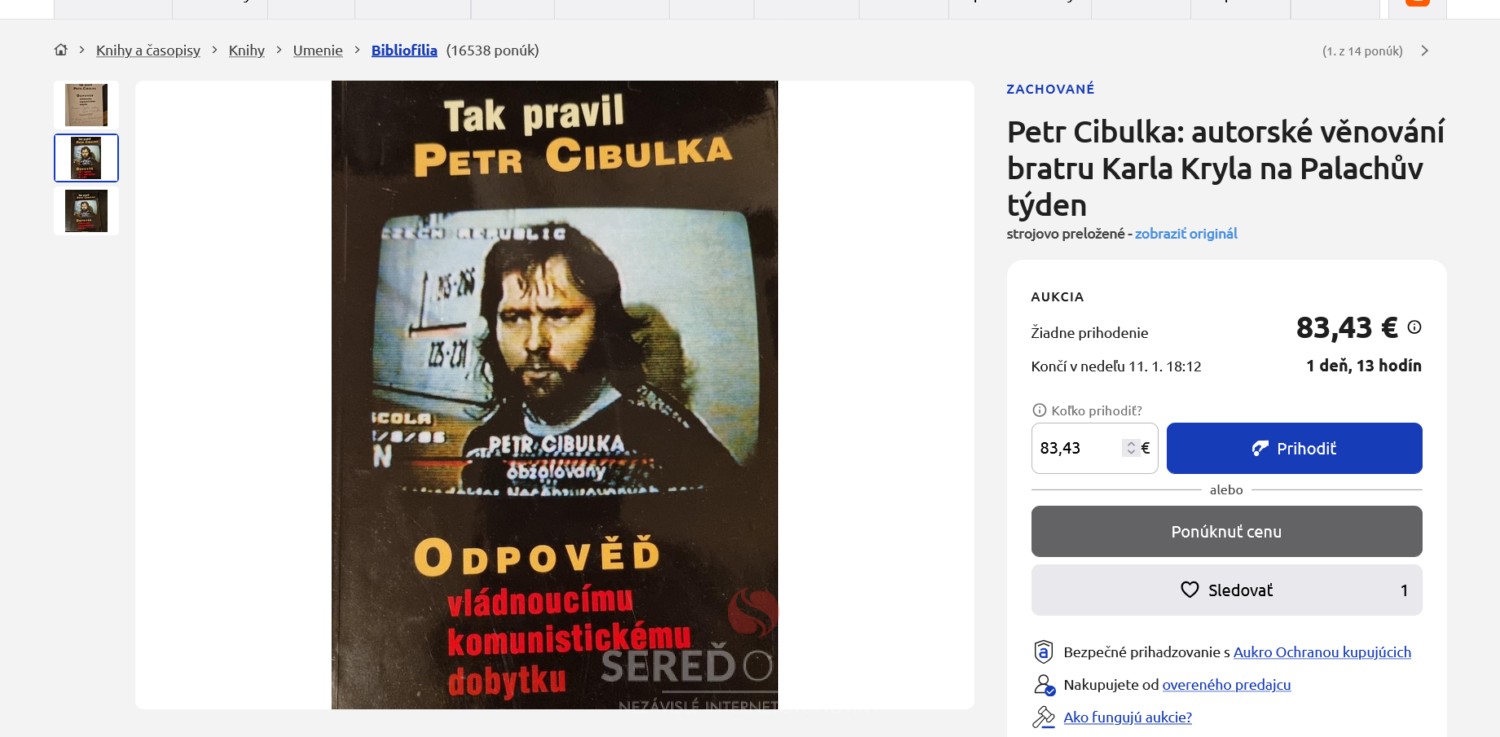The width and height of the screenshot is (1500, 737).
Task: Click the info icon beside 'Koľko prihodiť?'
Action: click(1039, 410)
